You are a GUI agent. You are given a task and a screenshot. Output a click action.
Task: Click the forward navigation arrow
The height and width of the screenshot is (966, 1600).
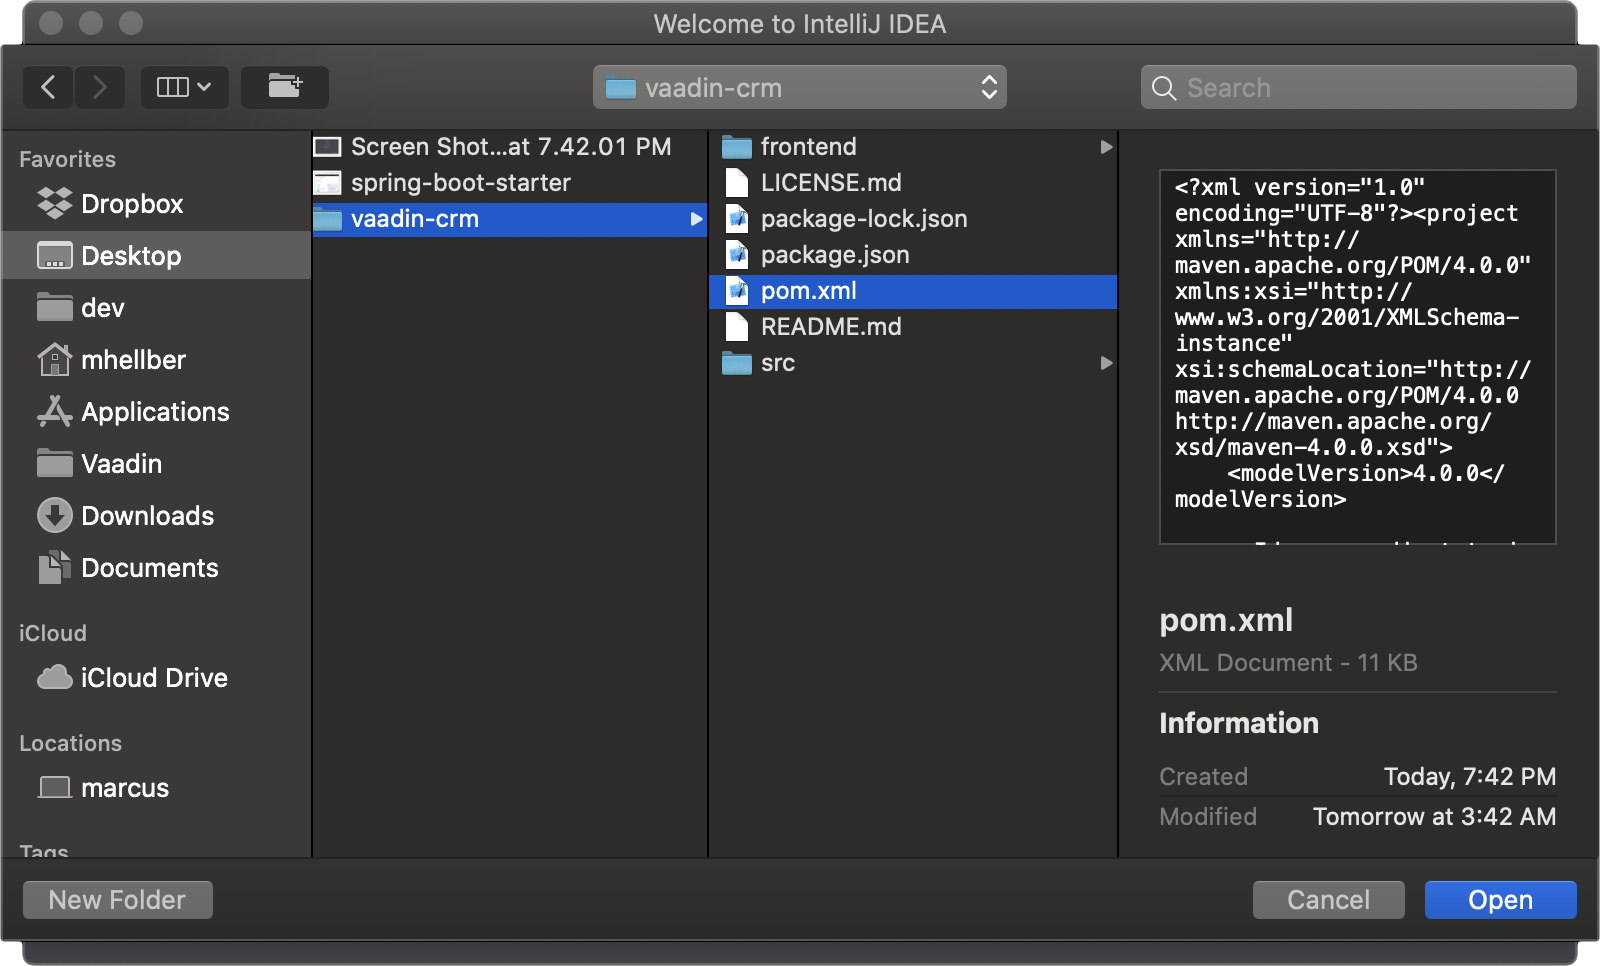[x=100, y=87]
